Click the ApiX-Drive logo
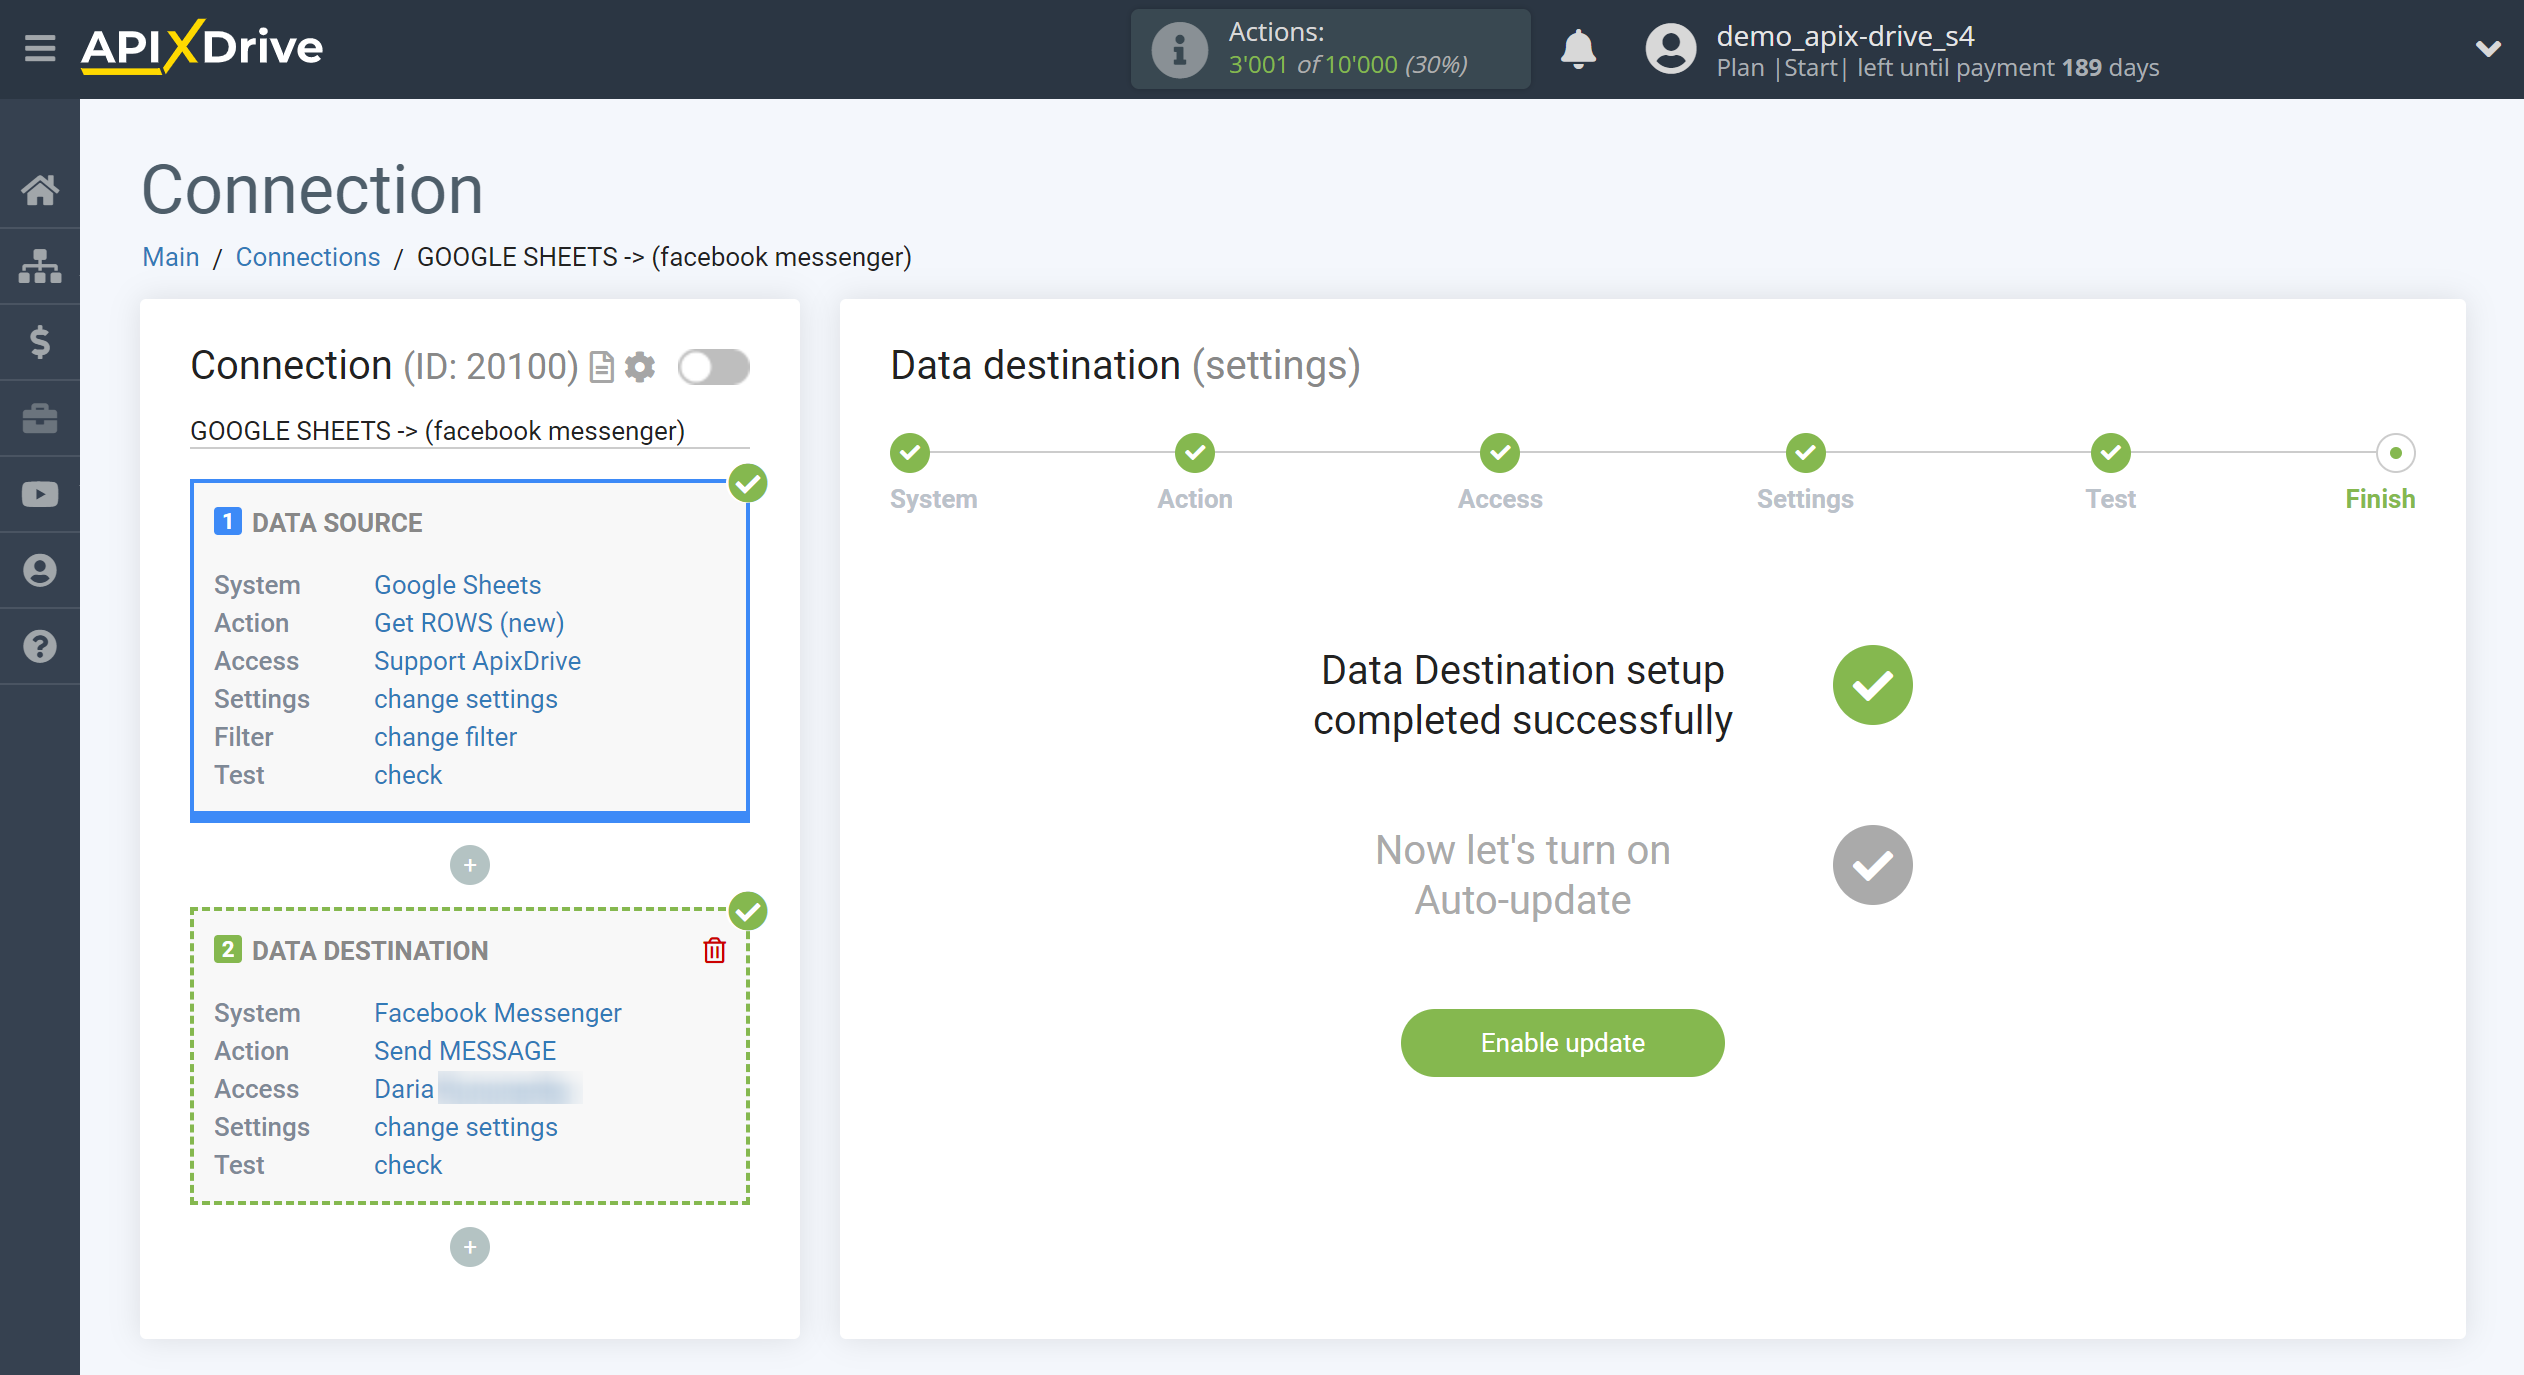2524x1375 pixels. click(202, 47)
